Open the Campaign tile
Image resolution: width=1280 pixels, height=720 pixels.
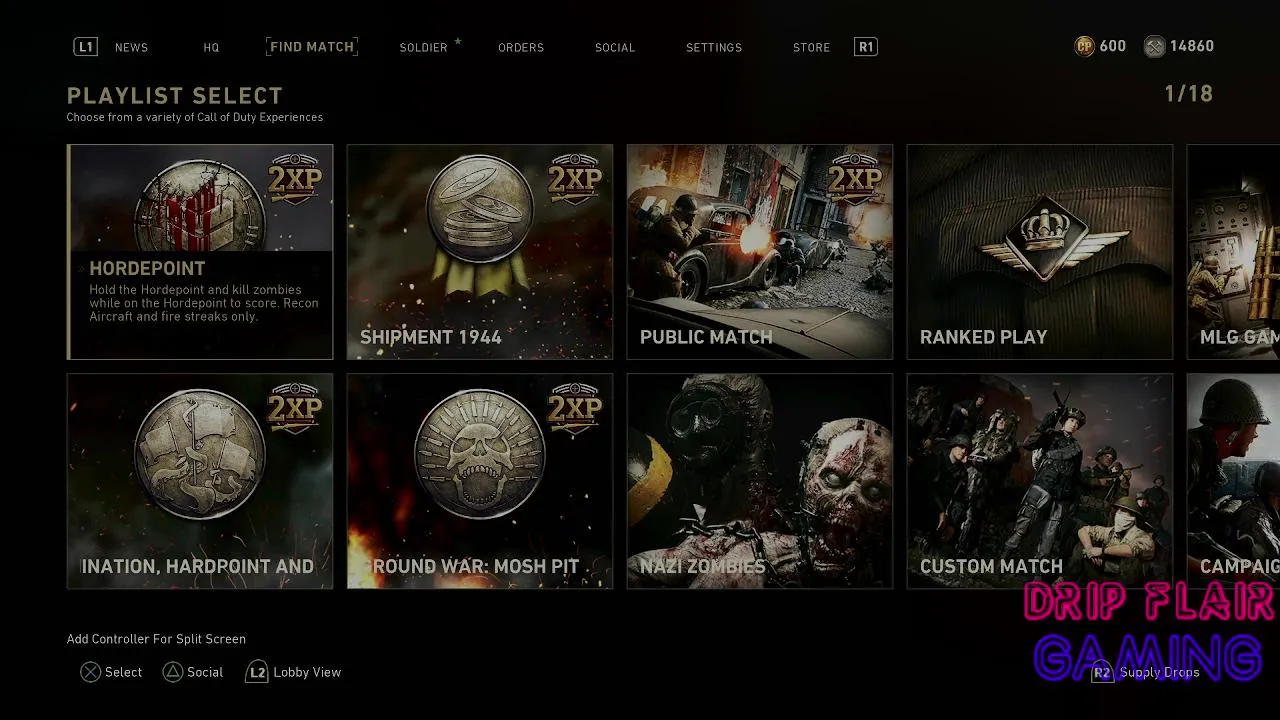[1233, 481]
